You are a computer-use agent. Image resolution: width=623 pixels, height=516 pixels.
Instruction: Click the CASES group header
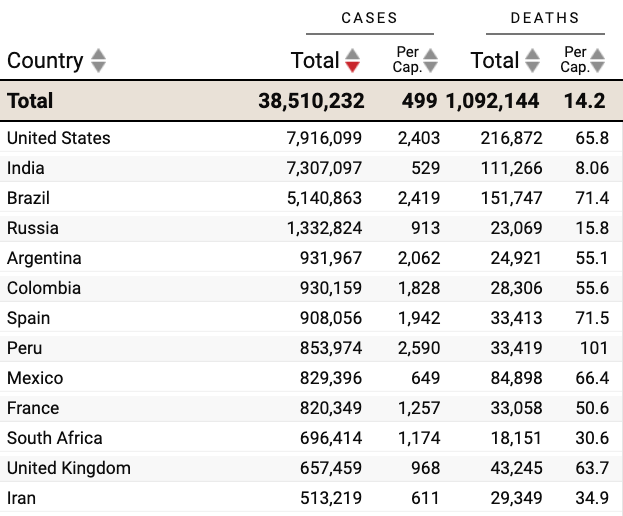(369, 18)
